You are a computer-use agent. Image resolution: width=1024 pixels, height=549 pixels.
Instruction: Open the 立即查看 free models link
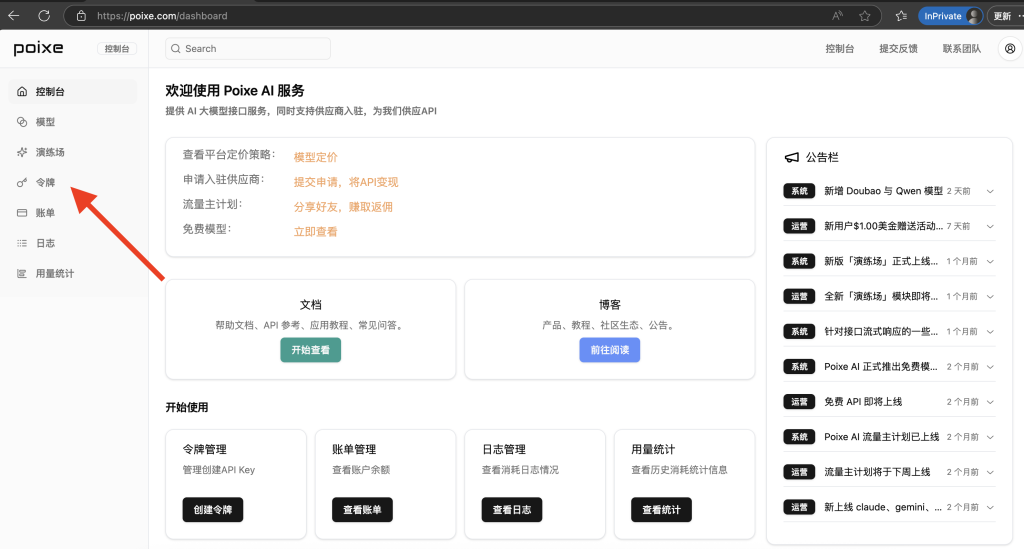pos(315,232)
